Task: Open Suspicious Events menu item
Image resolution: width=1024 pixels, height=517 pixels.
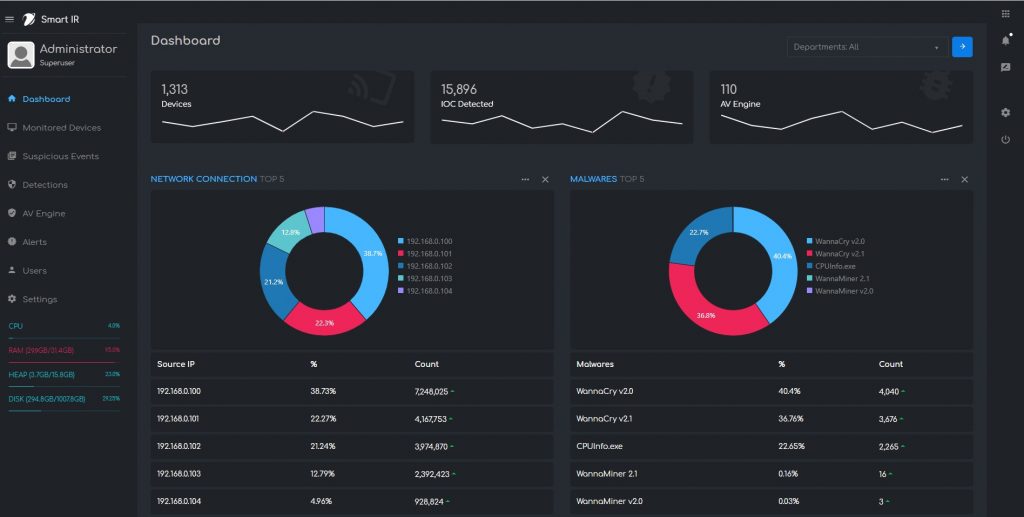Action: pos(60,156)
